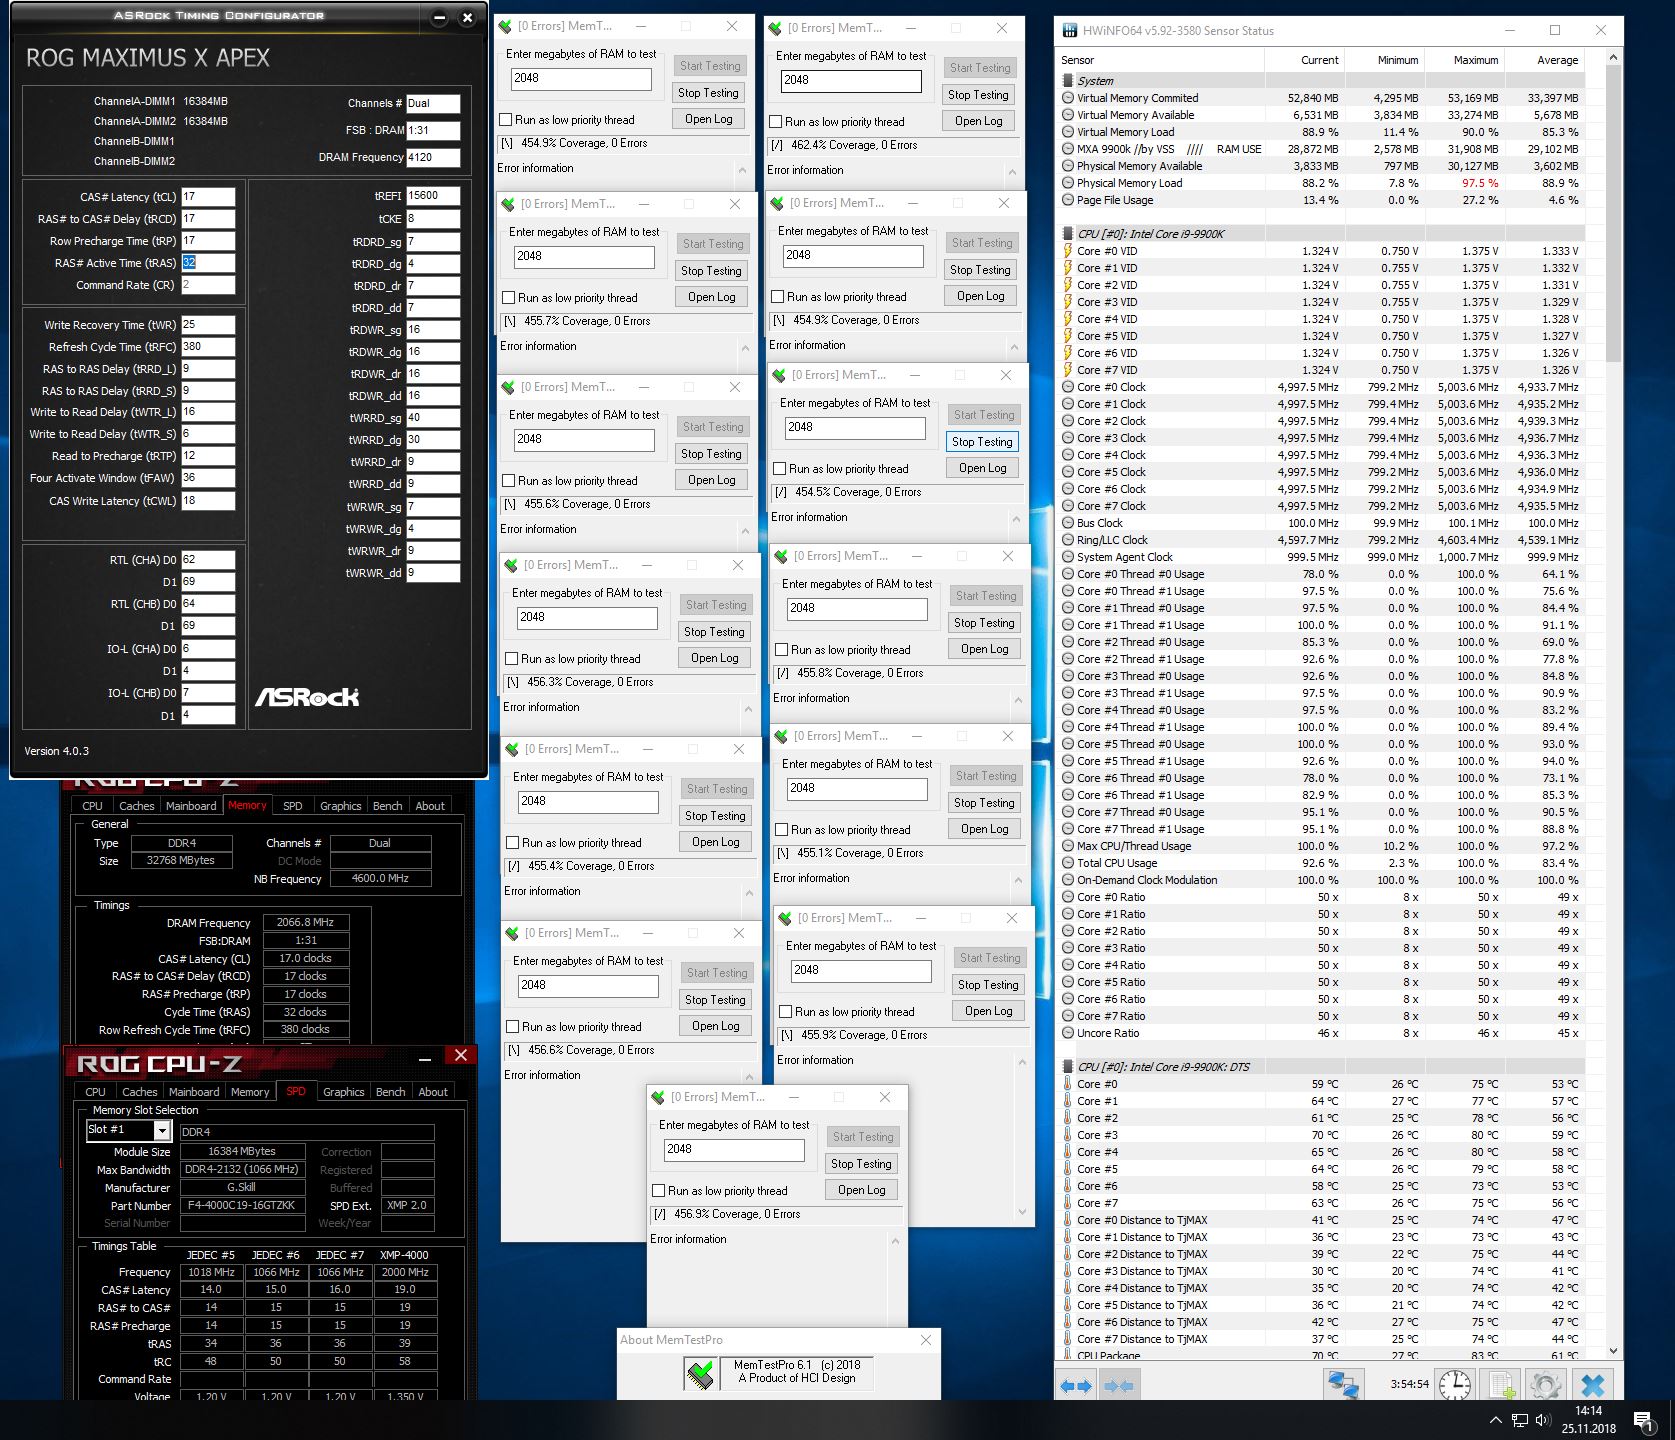Switch to Mainboard tab in CPU-Z SPD window
This screenshot has width=1675, height=1440.
pos(194,1092)
